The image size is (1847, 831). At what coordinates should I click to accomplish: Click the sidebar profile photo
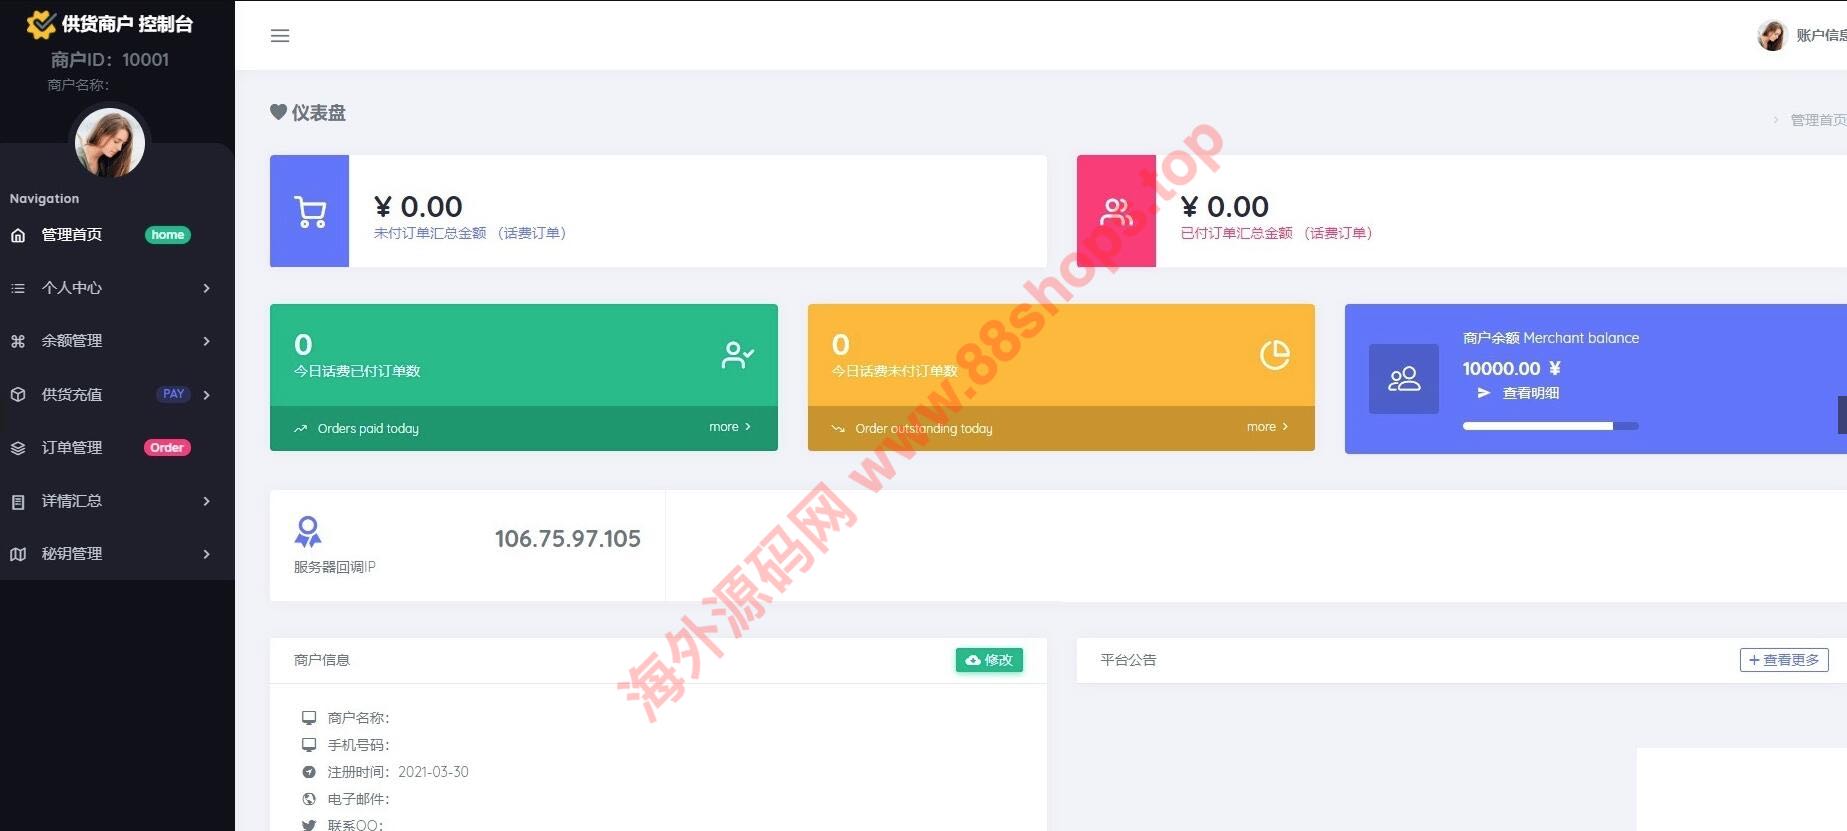pos(110,143)
